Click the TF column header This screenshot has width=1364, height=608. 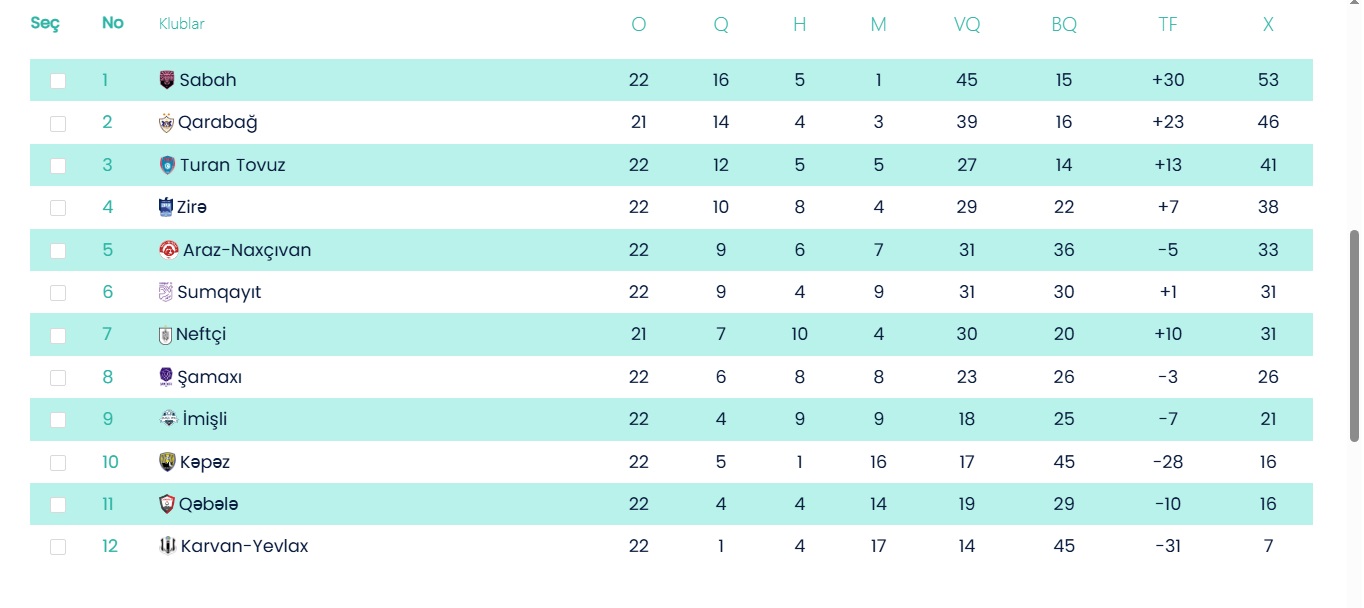[1168, 25]
